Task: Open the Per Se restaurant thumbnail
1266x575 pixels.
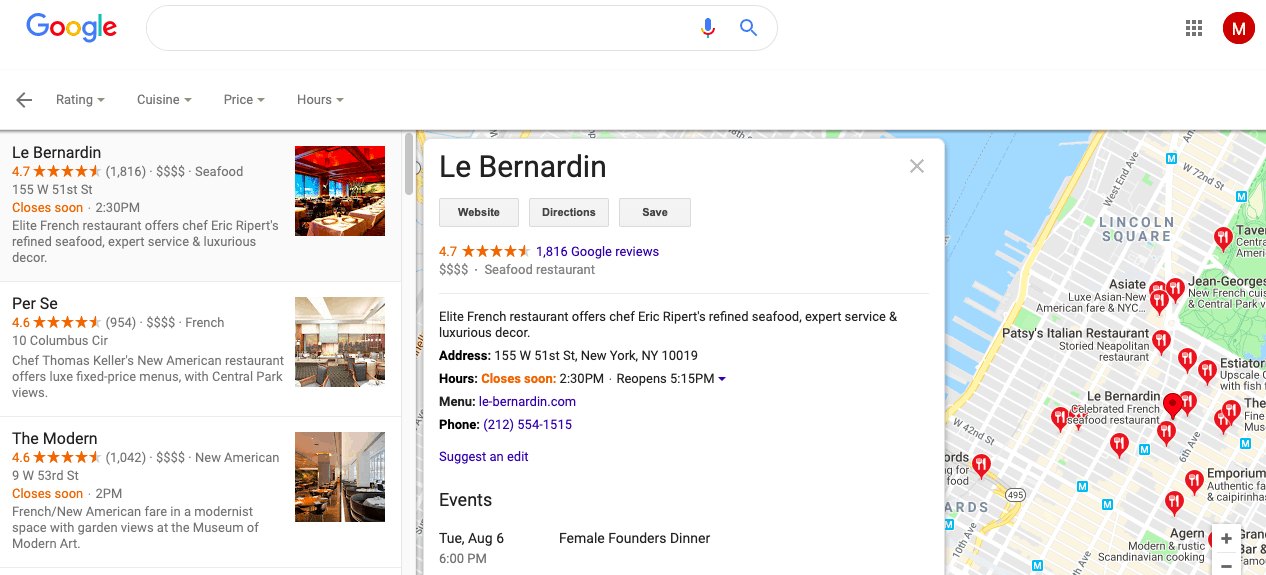Action: click(x=340, y=342)
